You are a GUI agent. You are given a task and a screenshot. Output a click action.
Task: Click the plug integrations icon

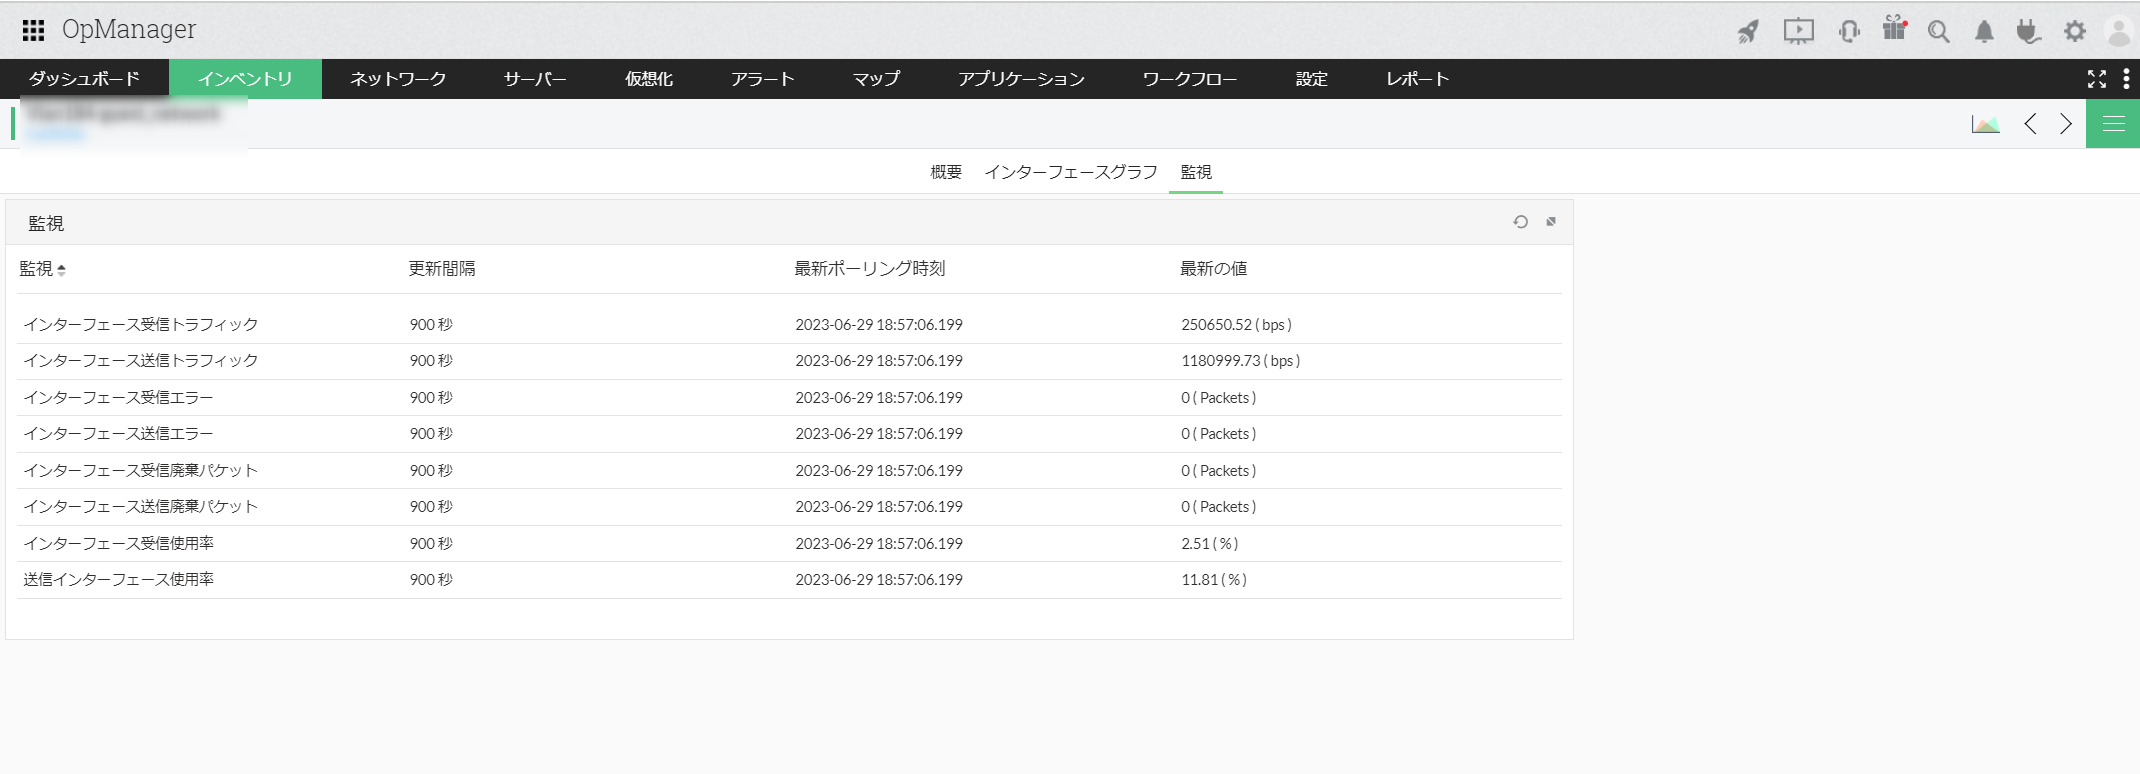(2028, 32)
